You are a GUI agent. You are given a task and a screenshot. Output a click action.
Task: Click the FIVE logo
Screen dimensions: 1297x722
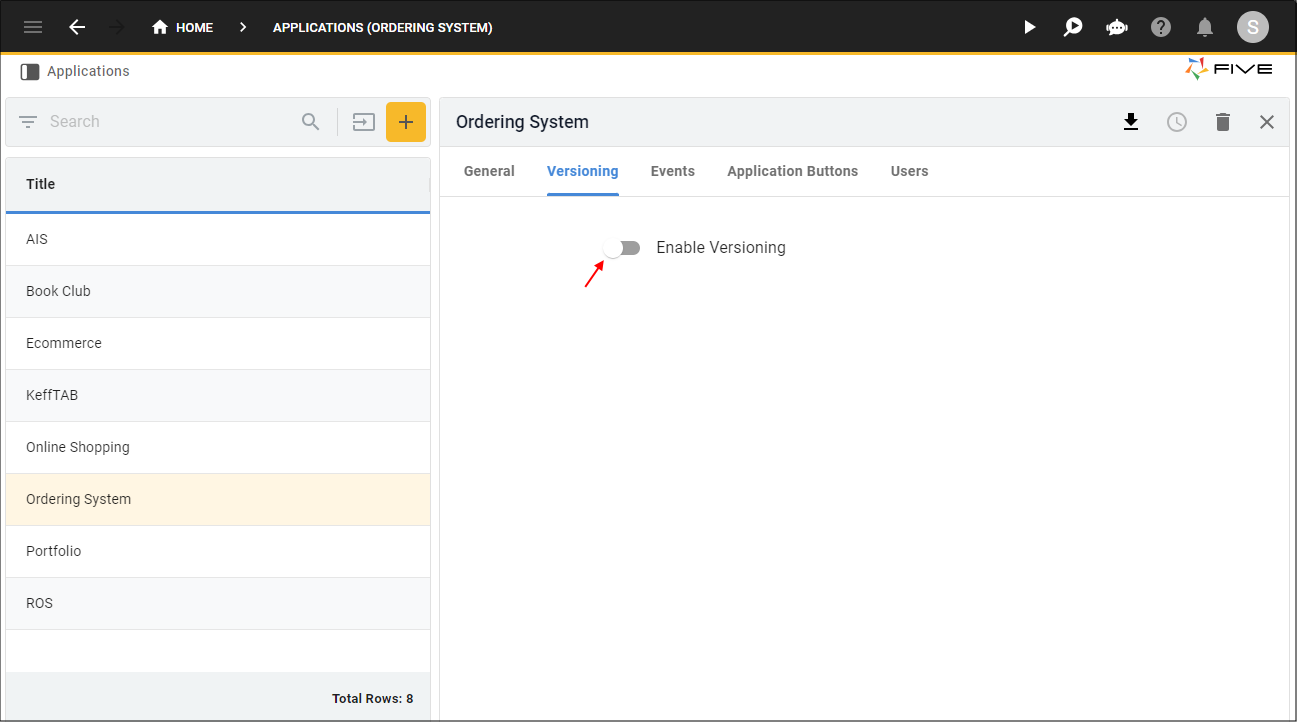(x=1229, y=69)
